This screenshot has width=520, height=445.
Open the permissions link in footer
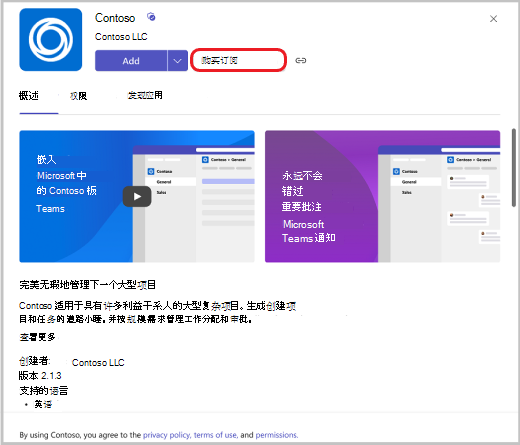pos(277,435)
